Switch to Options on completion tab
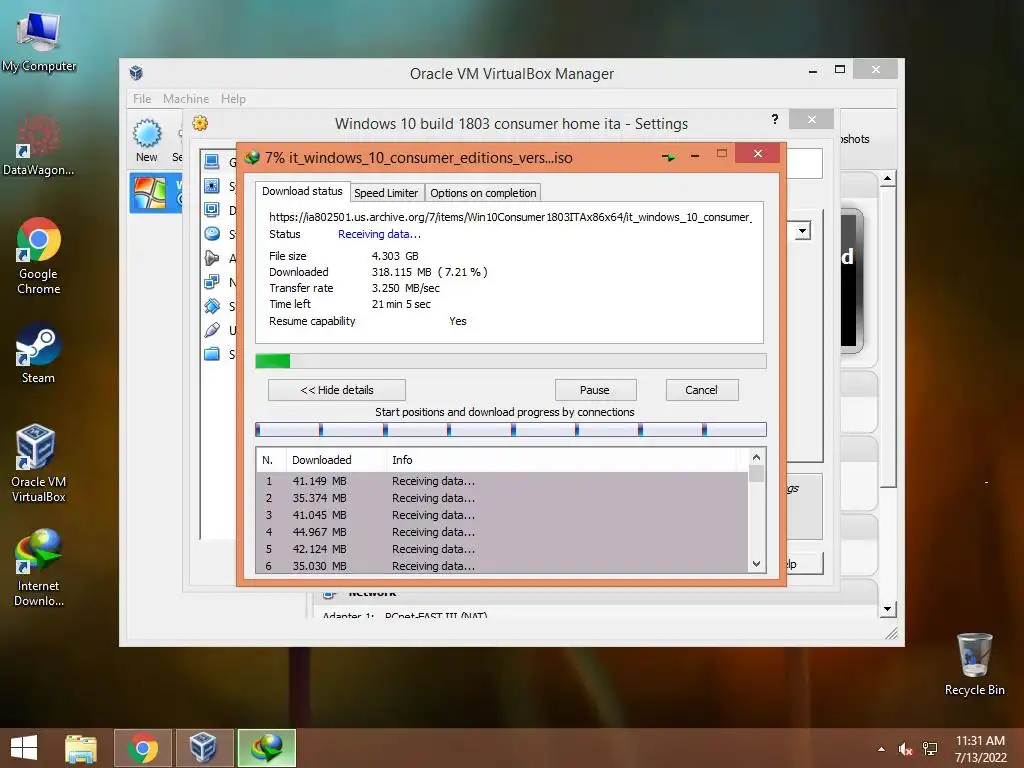The width and height of the screenshot is (1024, 768). coord(483,193)
